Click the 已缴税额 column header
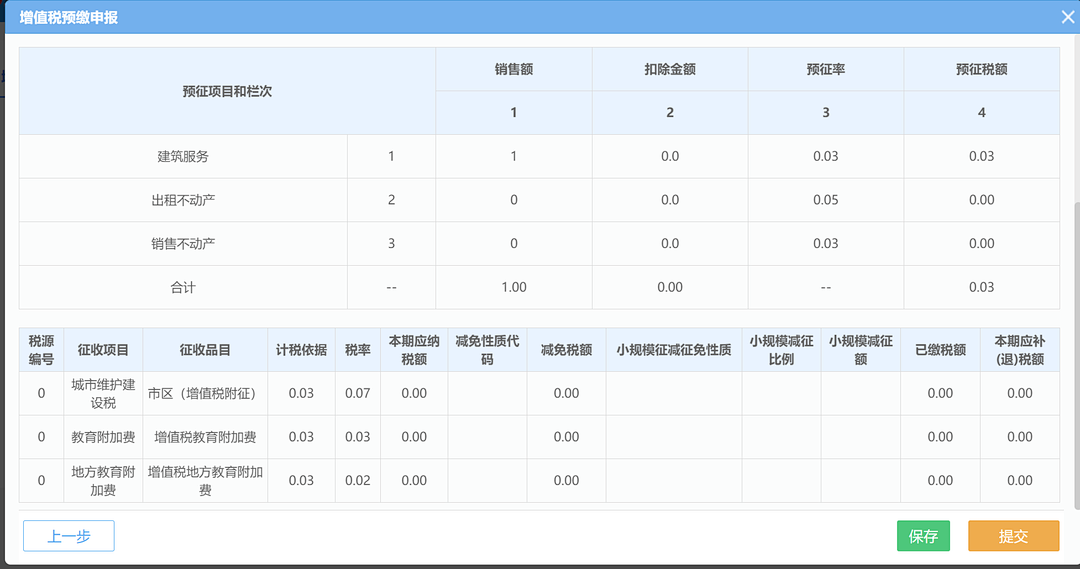 [940, 350]
